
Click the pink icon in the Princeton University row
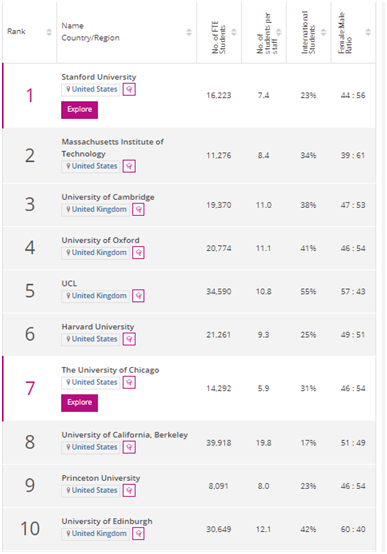[129, 490]
